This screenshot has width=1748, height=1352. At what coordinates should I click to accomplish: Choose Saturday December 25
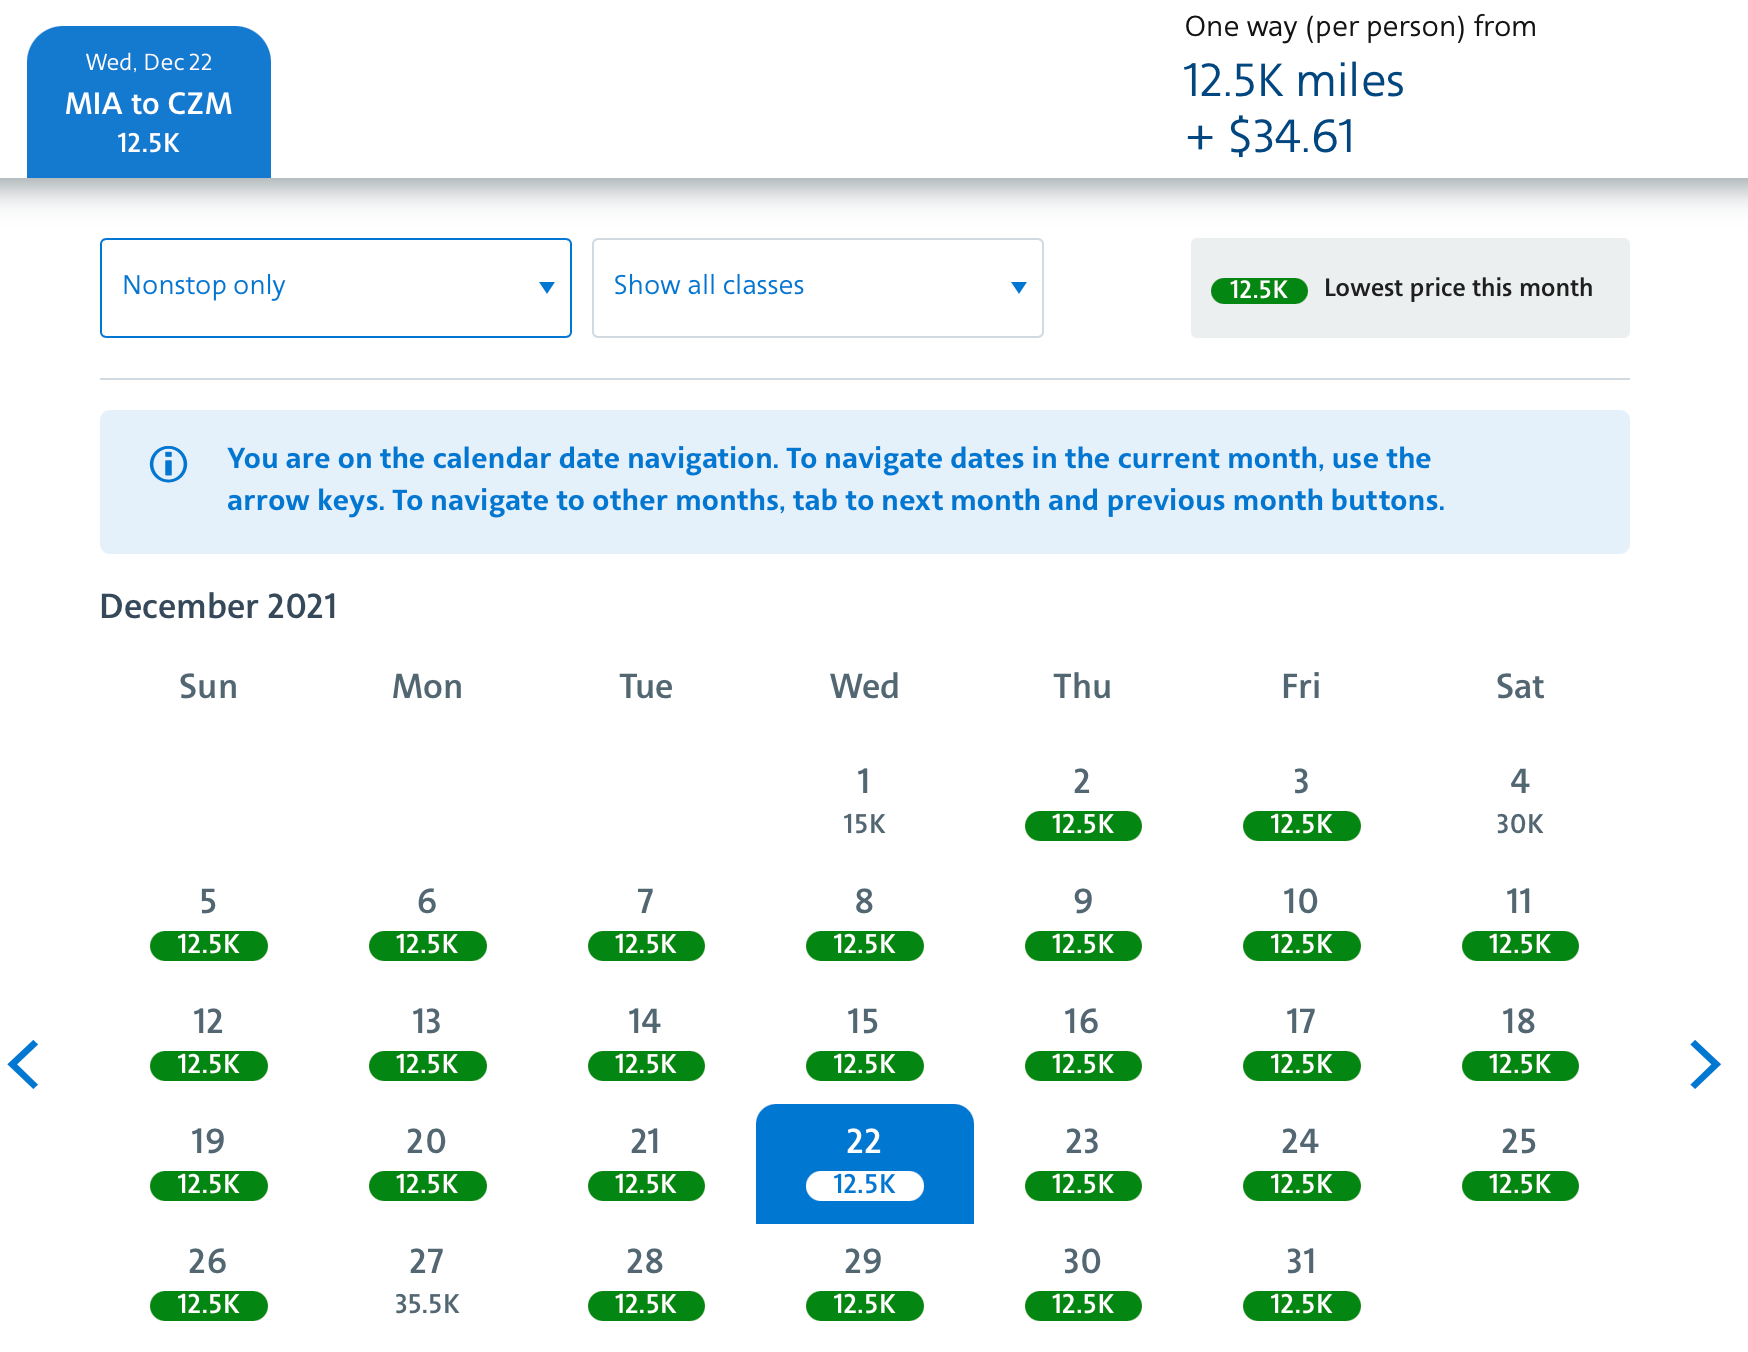(x=1519, y=1163)
